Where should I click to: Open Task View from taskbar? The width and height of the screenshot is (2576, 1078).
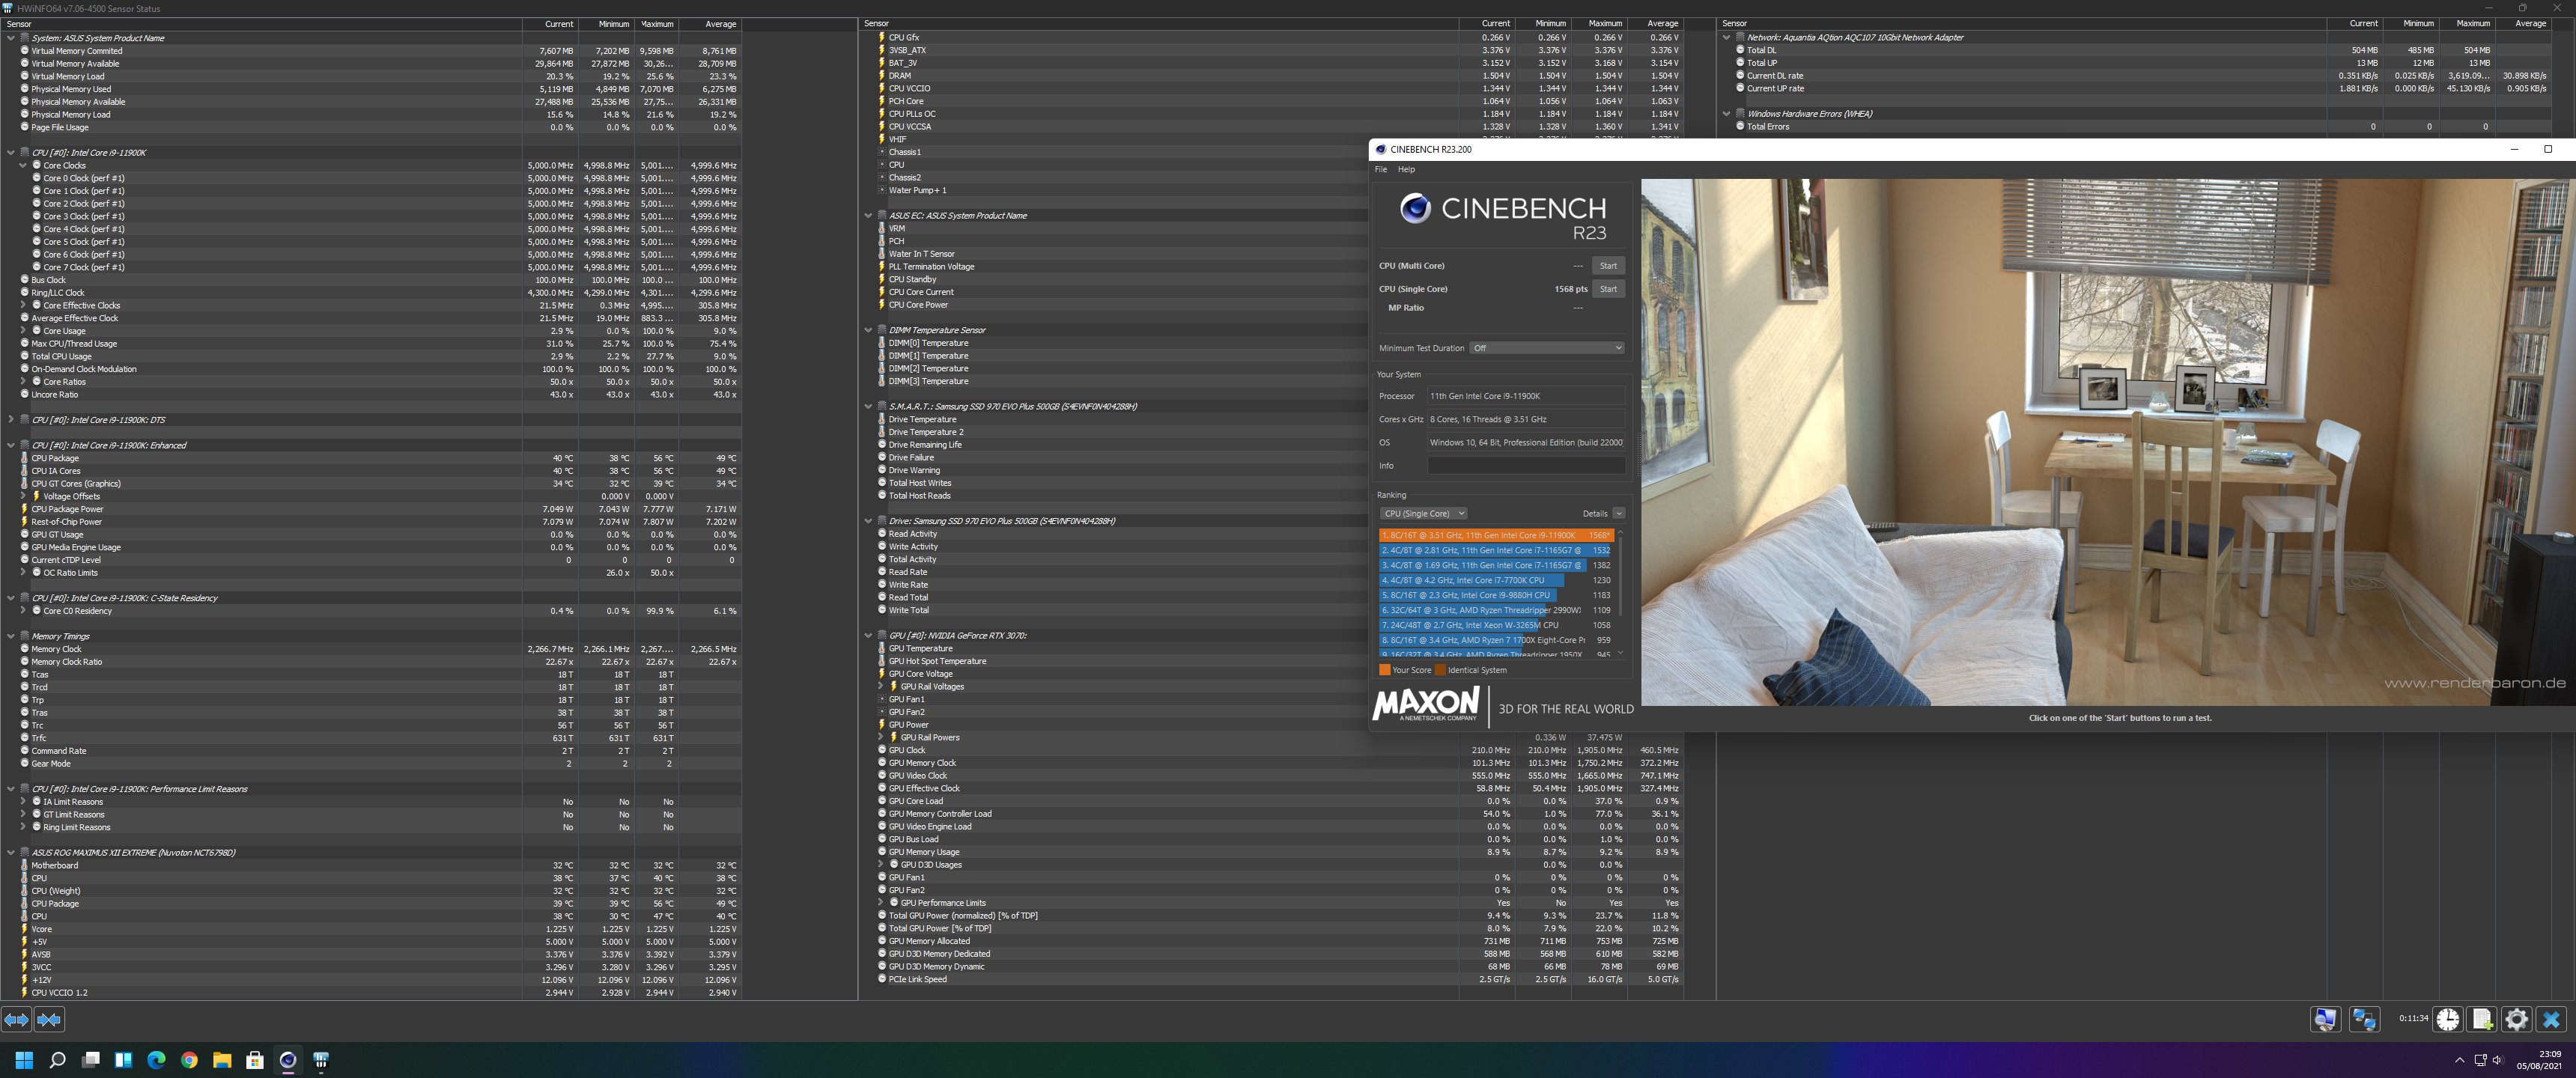click(91, 1060)
